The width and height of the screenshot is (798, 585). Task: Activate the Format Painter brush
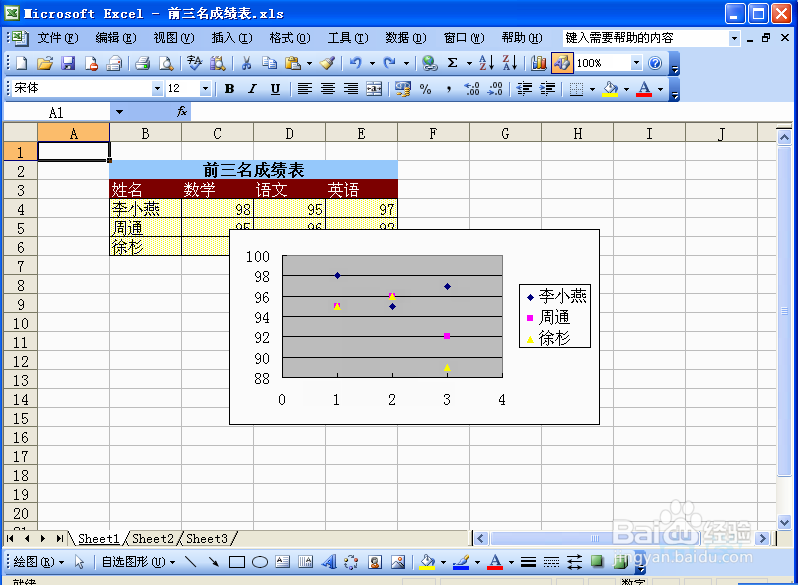[327, 63]
